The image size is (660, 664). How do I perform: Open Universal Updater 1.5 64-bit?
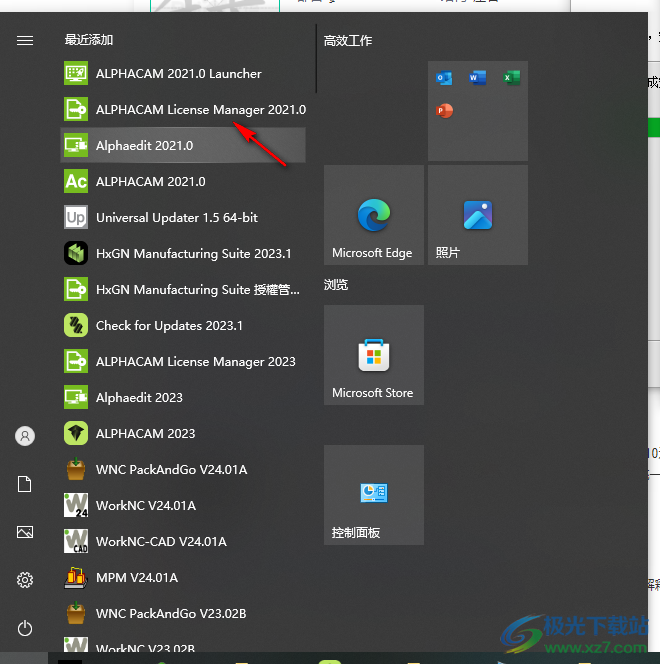point(176,218)
